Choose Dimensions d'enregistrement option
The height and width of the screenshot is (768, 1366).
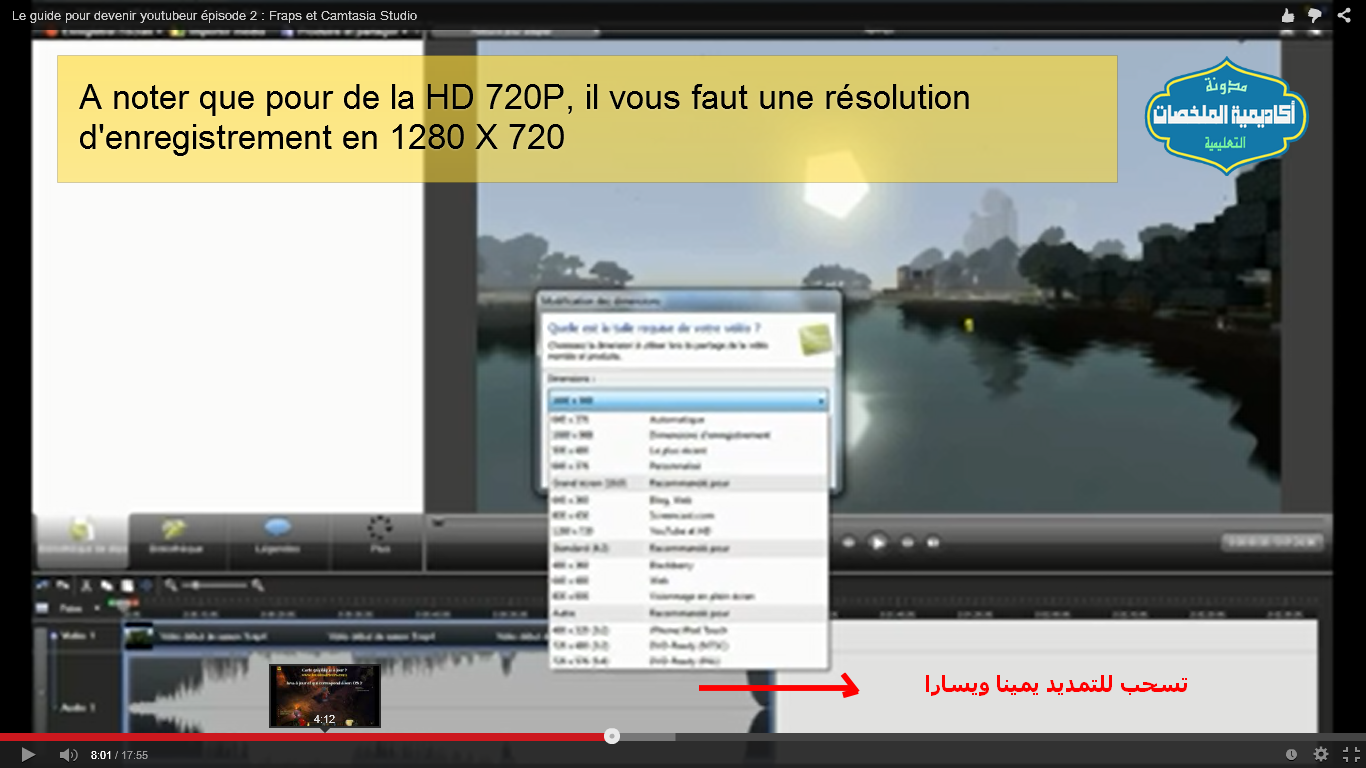(x=689, y=435)
